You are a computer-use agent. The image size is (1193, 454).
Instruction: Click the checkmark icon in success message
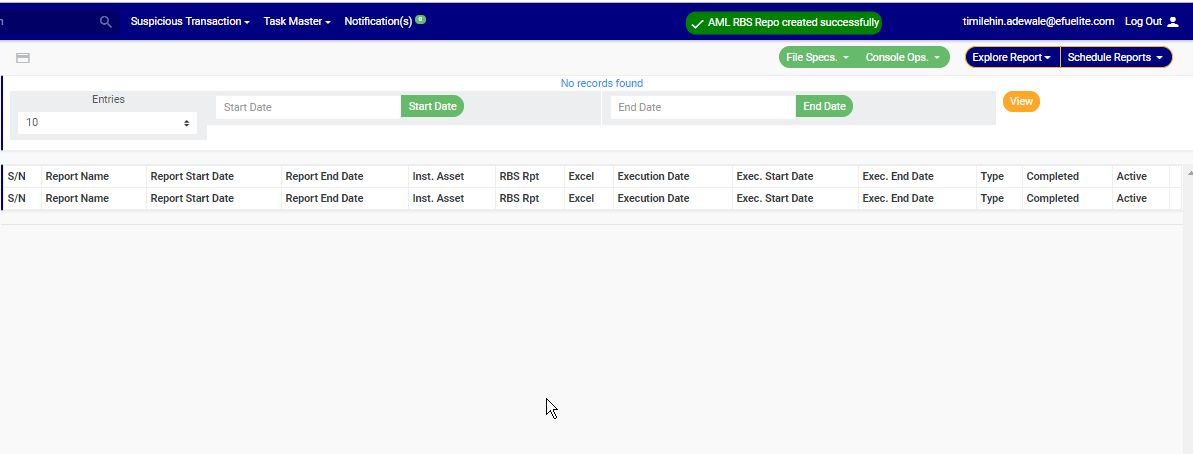(698, 23)
